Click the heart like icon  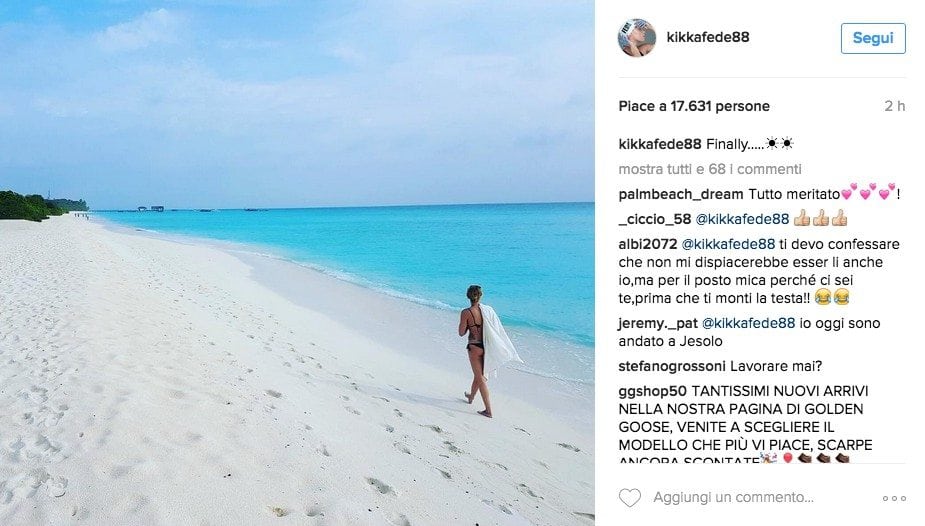629,498
